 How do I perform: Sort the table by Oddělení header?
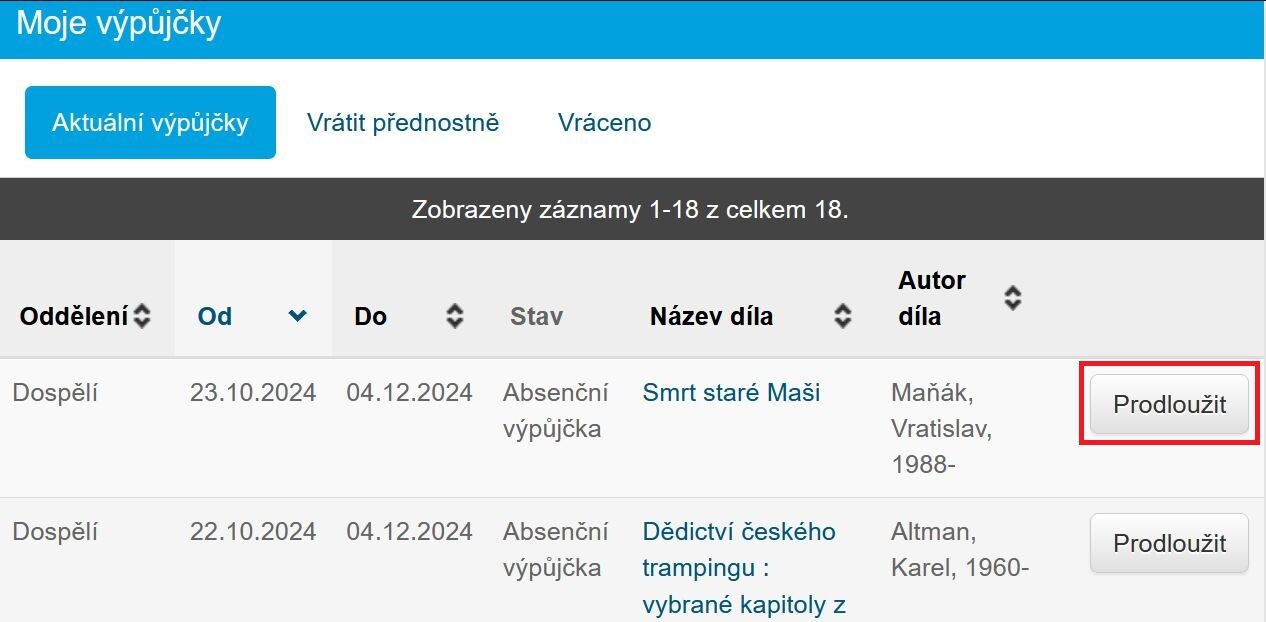click(74, 317)
